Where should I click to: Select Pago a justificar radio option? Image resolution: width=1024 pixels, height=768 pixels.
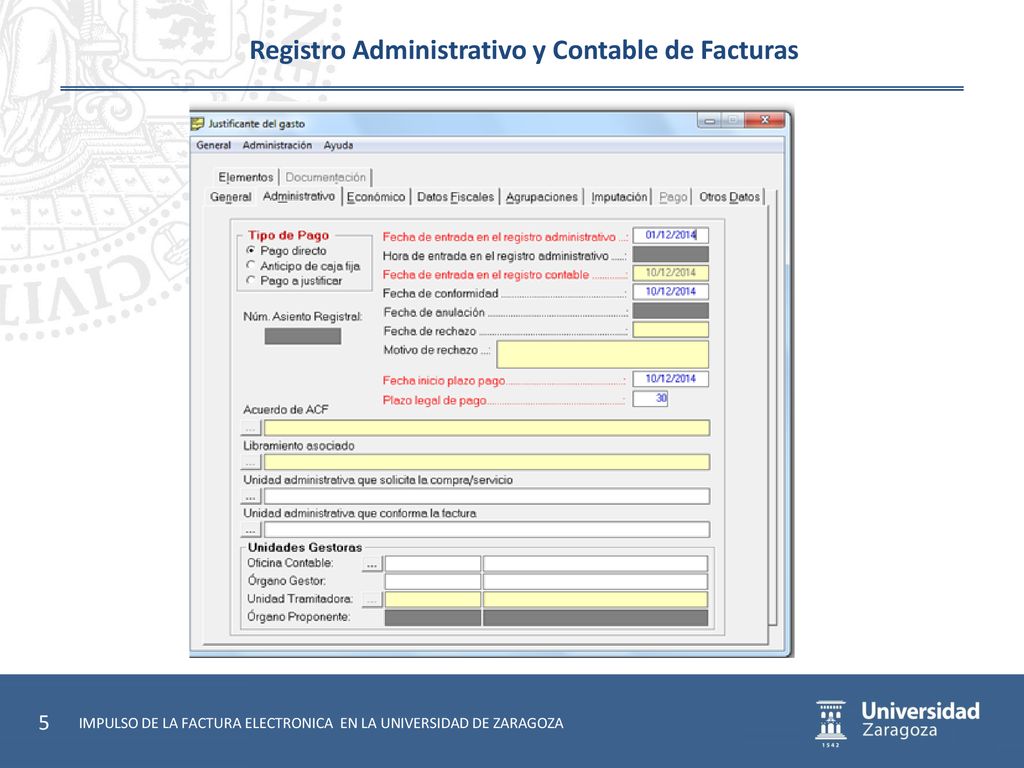click(x=251, y=280)
